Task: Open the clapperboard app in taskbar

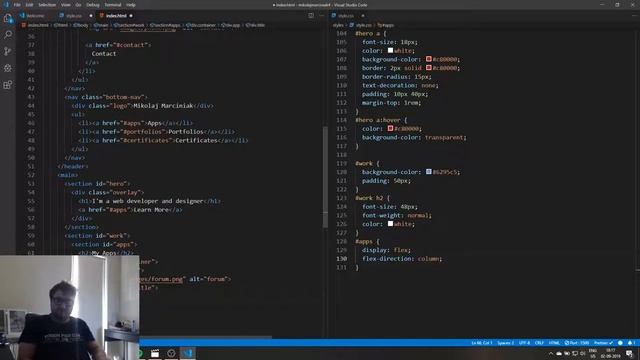Action: [x=155, y=353]
